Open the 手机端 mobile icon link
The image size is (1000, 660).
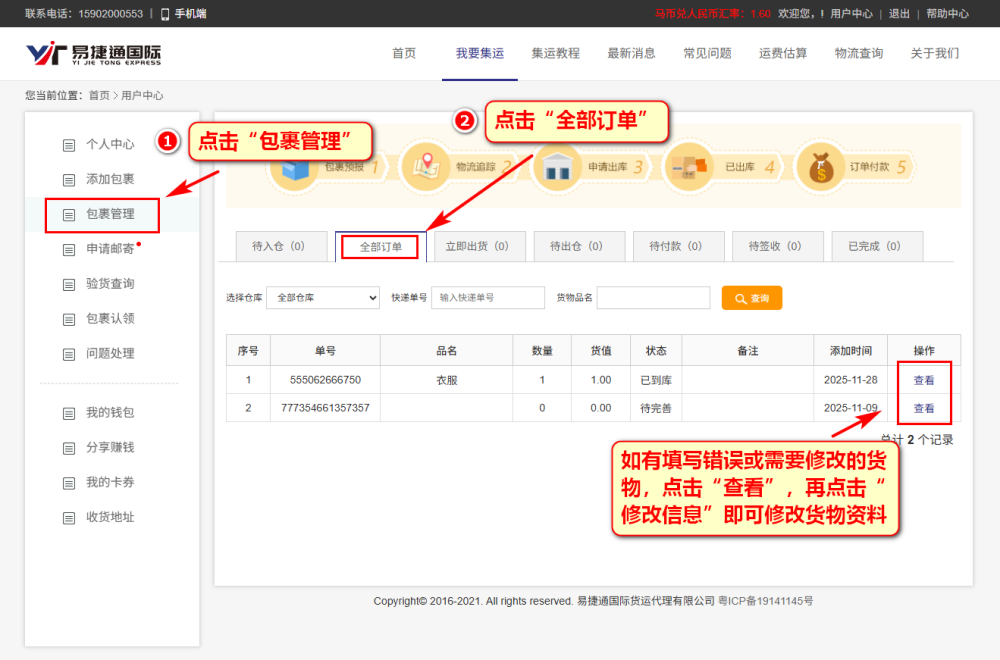point(183,13)
